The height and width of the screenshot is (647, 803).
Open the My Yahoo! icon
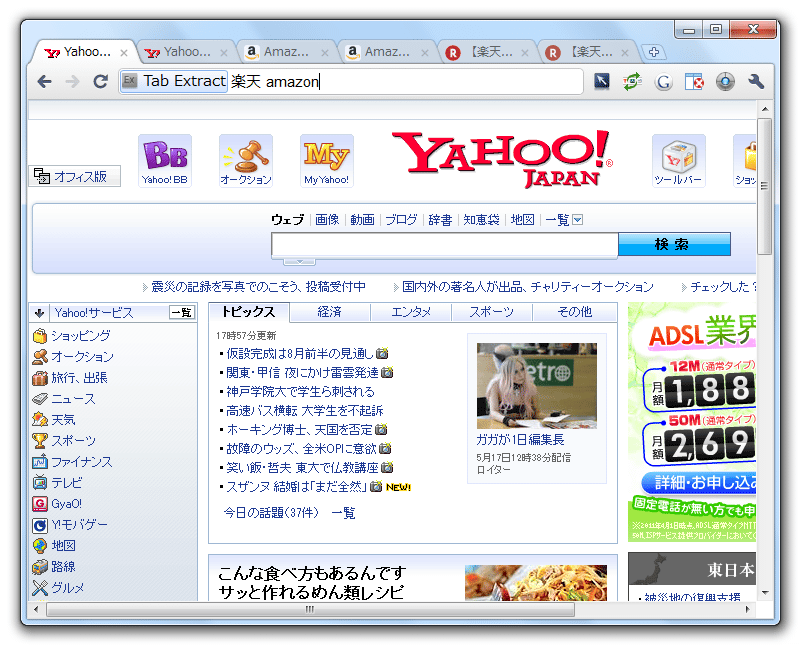(327, 161)
